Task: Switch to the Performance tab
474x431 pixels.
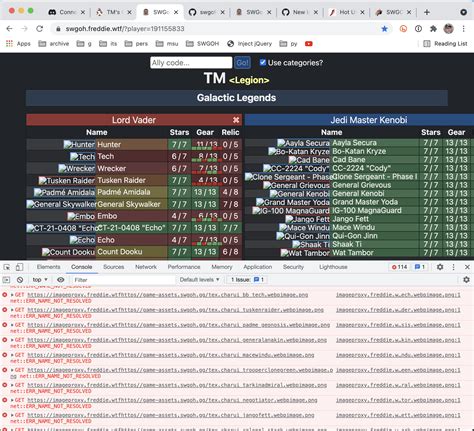Action: 184,267
